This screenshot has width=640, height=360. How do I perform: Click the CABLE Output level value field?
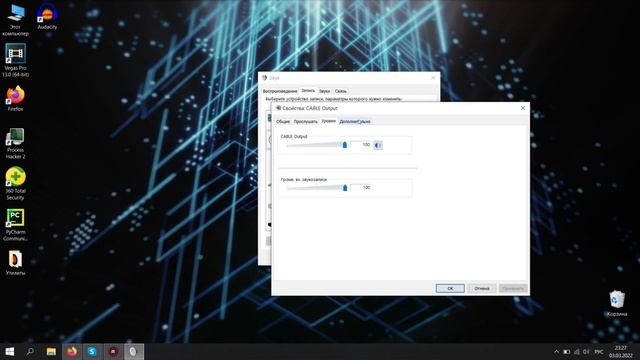pos(361,144)
